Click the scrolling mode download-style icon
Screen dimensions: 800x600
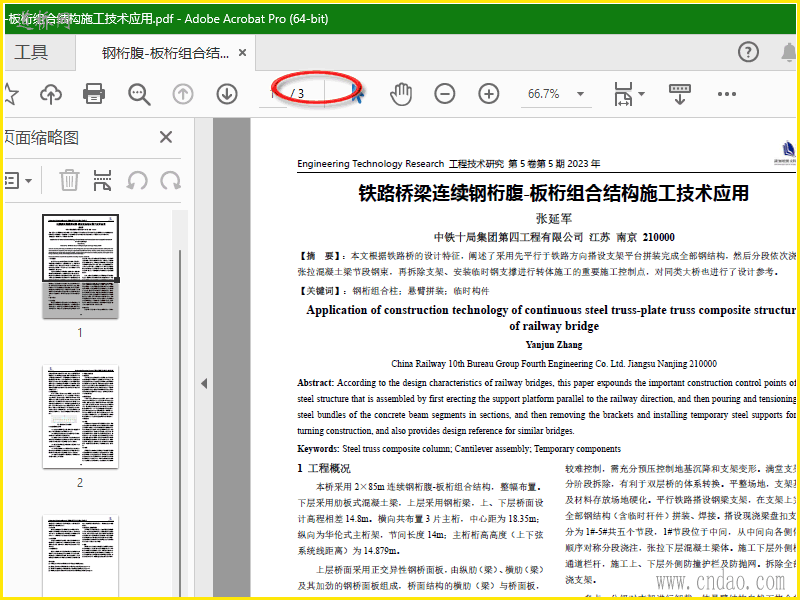679,94
